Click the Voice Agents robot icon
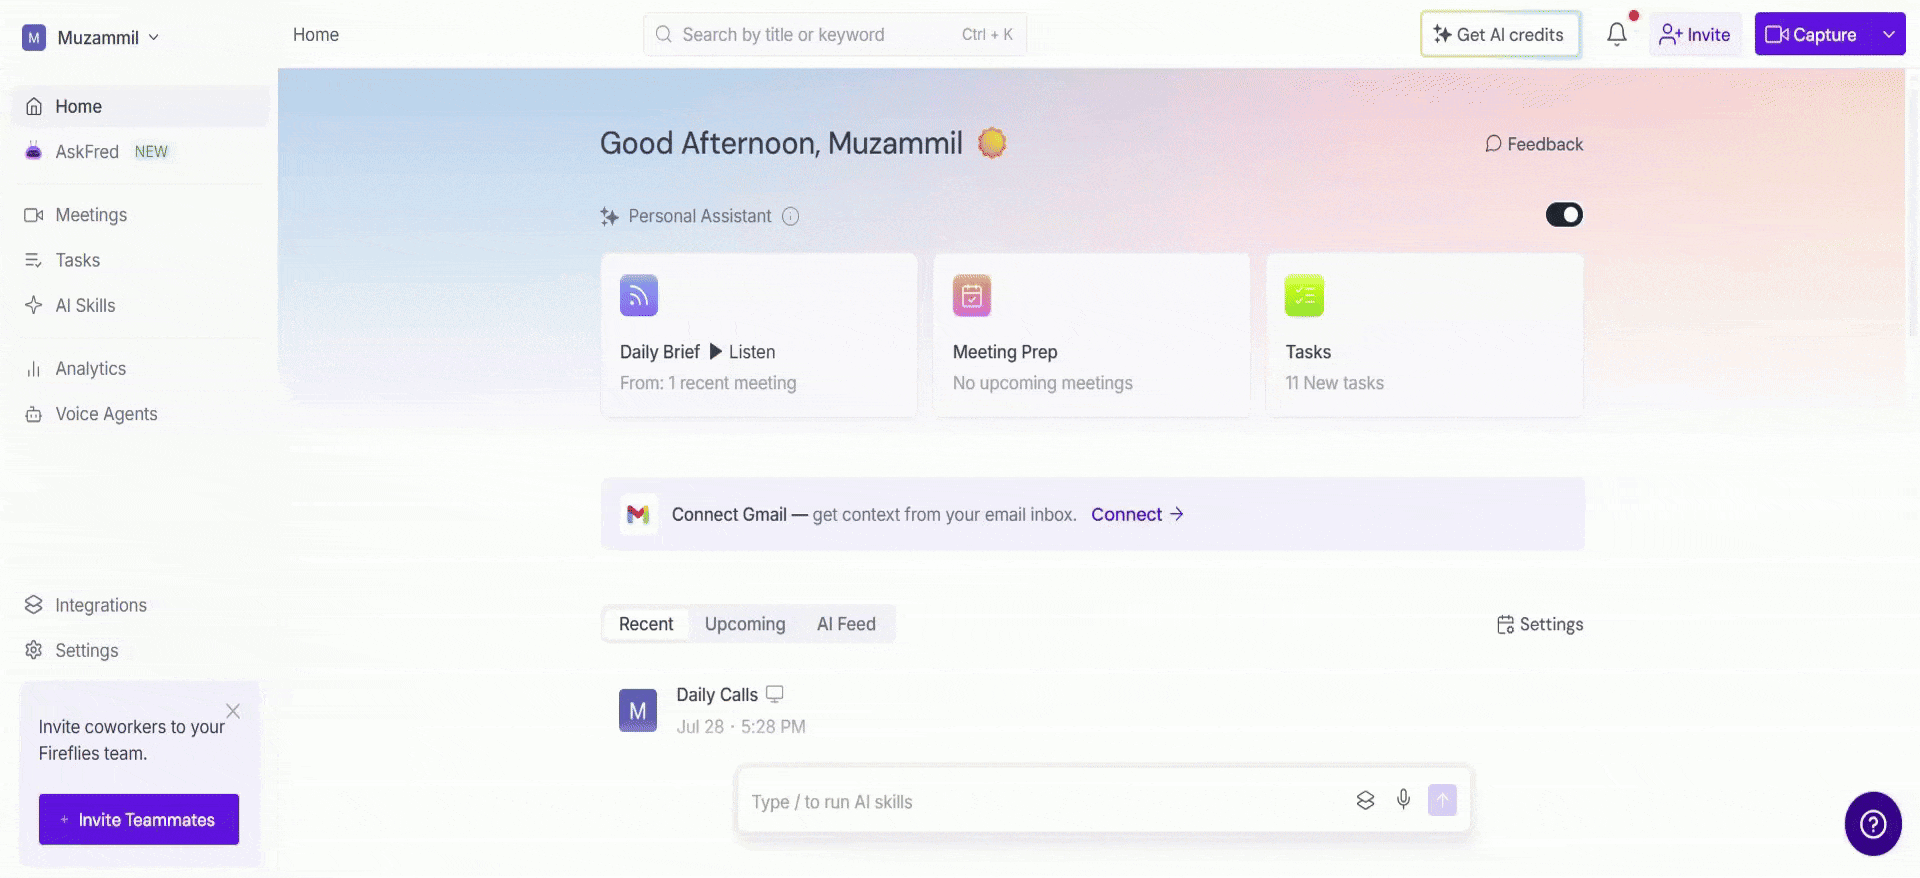Viewport: 1920px width, 878px height. point(34,414)
